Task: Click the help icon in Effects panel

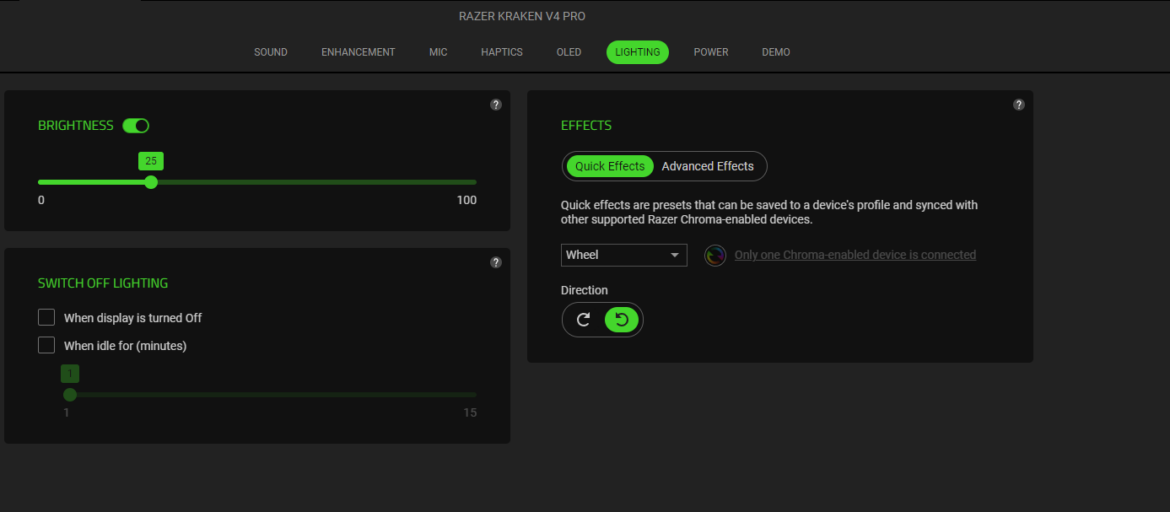Action: click(x=1018, y=105)
